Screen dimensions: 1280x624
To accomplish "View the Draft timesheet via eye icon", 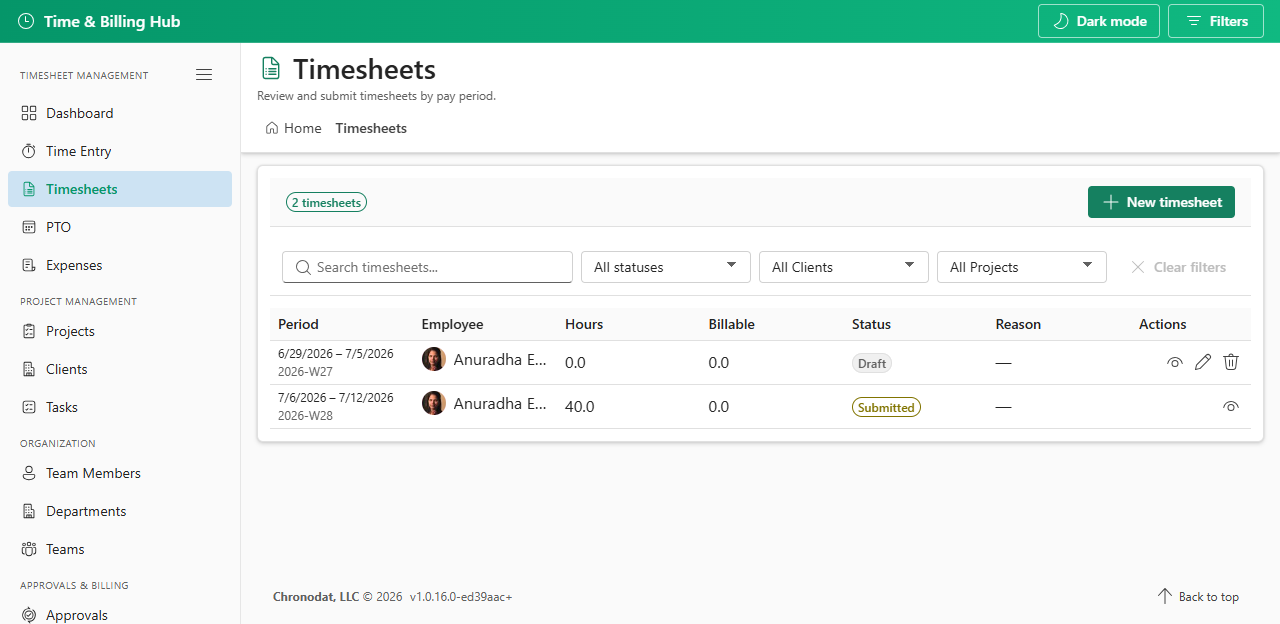I will coord(1175,362).
